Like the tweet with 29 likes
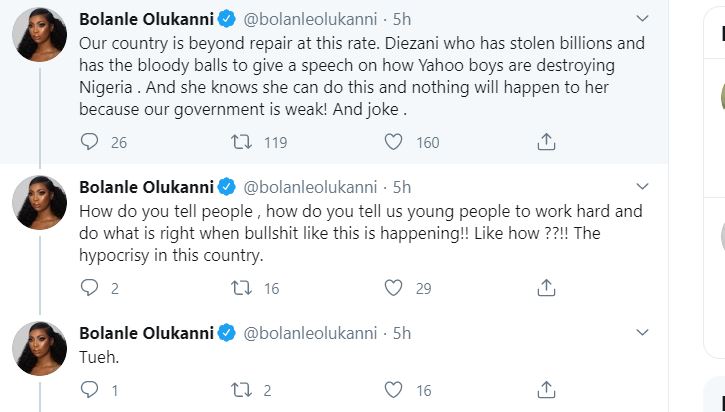The height and width of the screenshot is (412, 725). [394, 288]
